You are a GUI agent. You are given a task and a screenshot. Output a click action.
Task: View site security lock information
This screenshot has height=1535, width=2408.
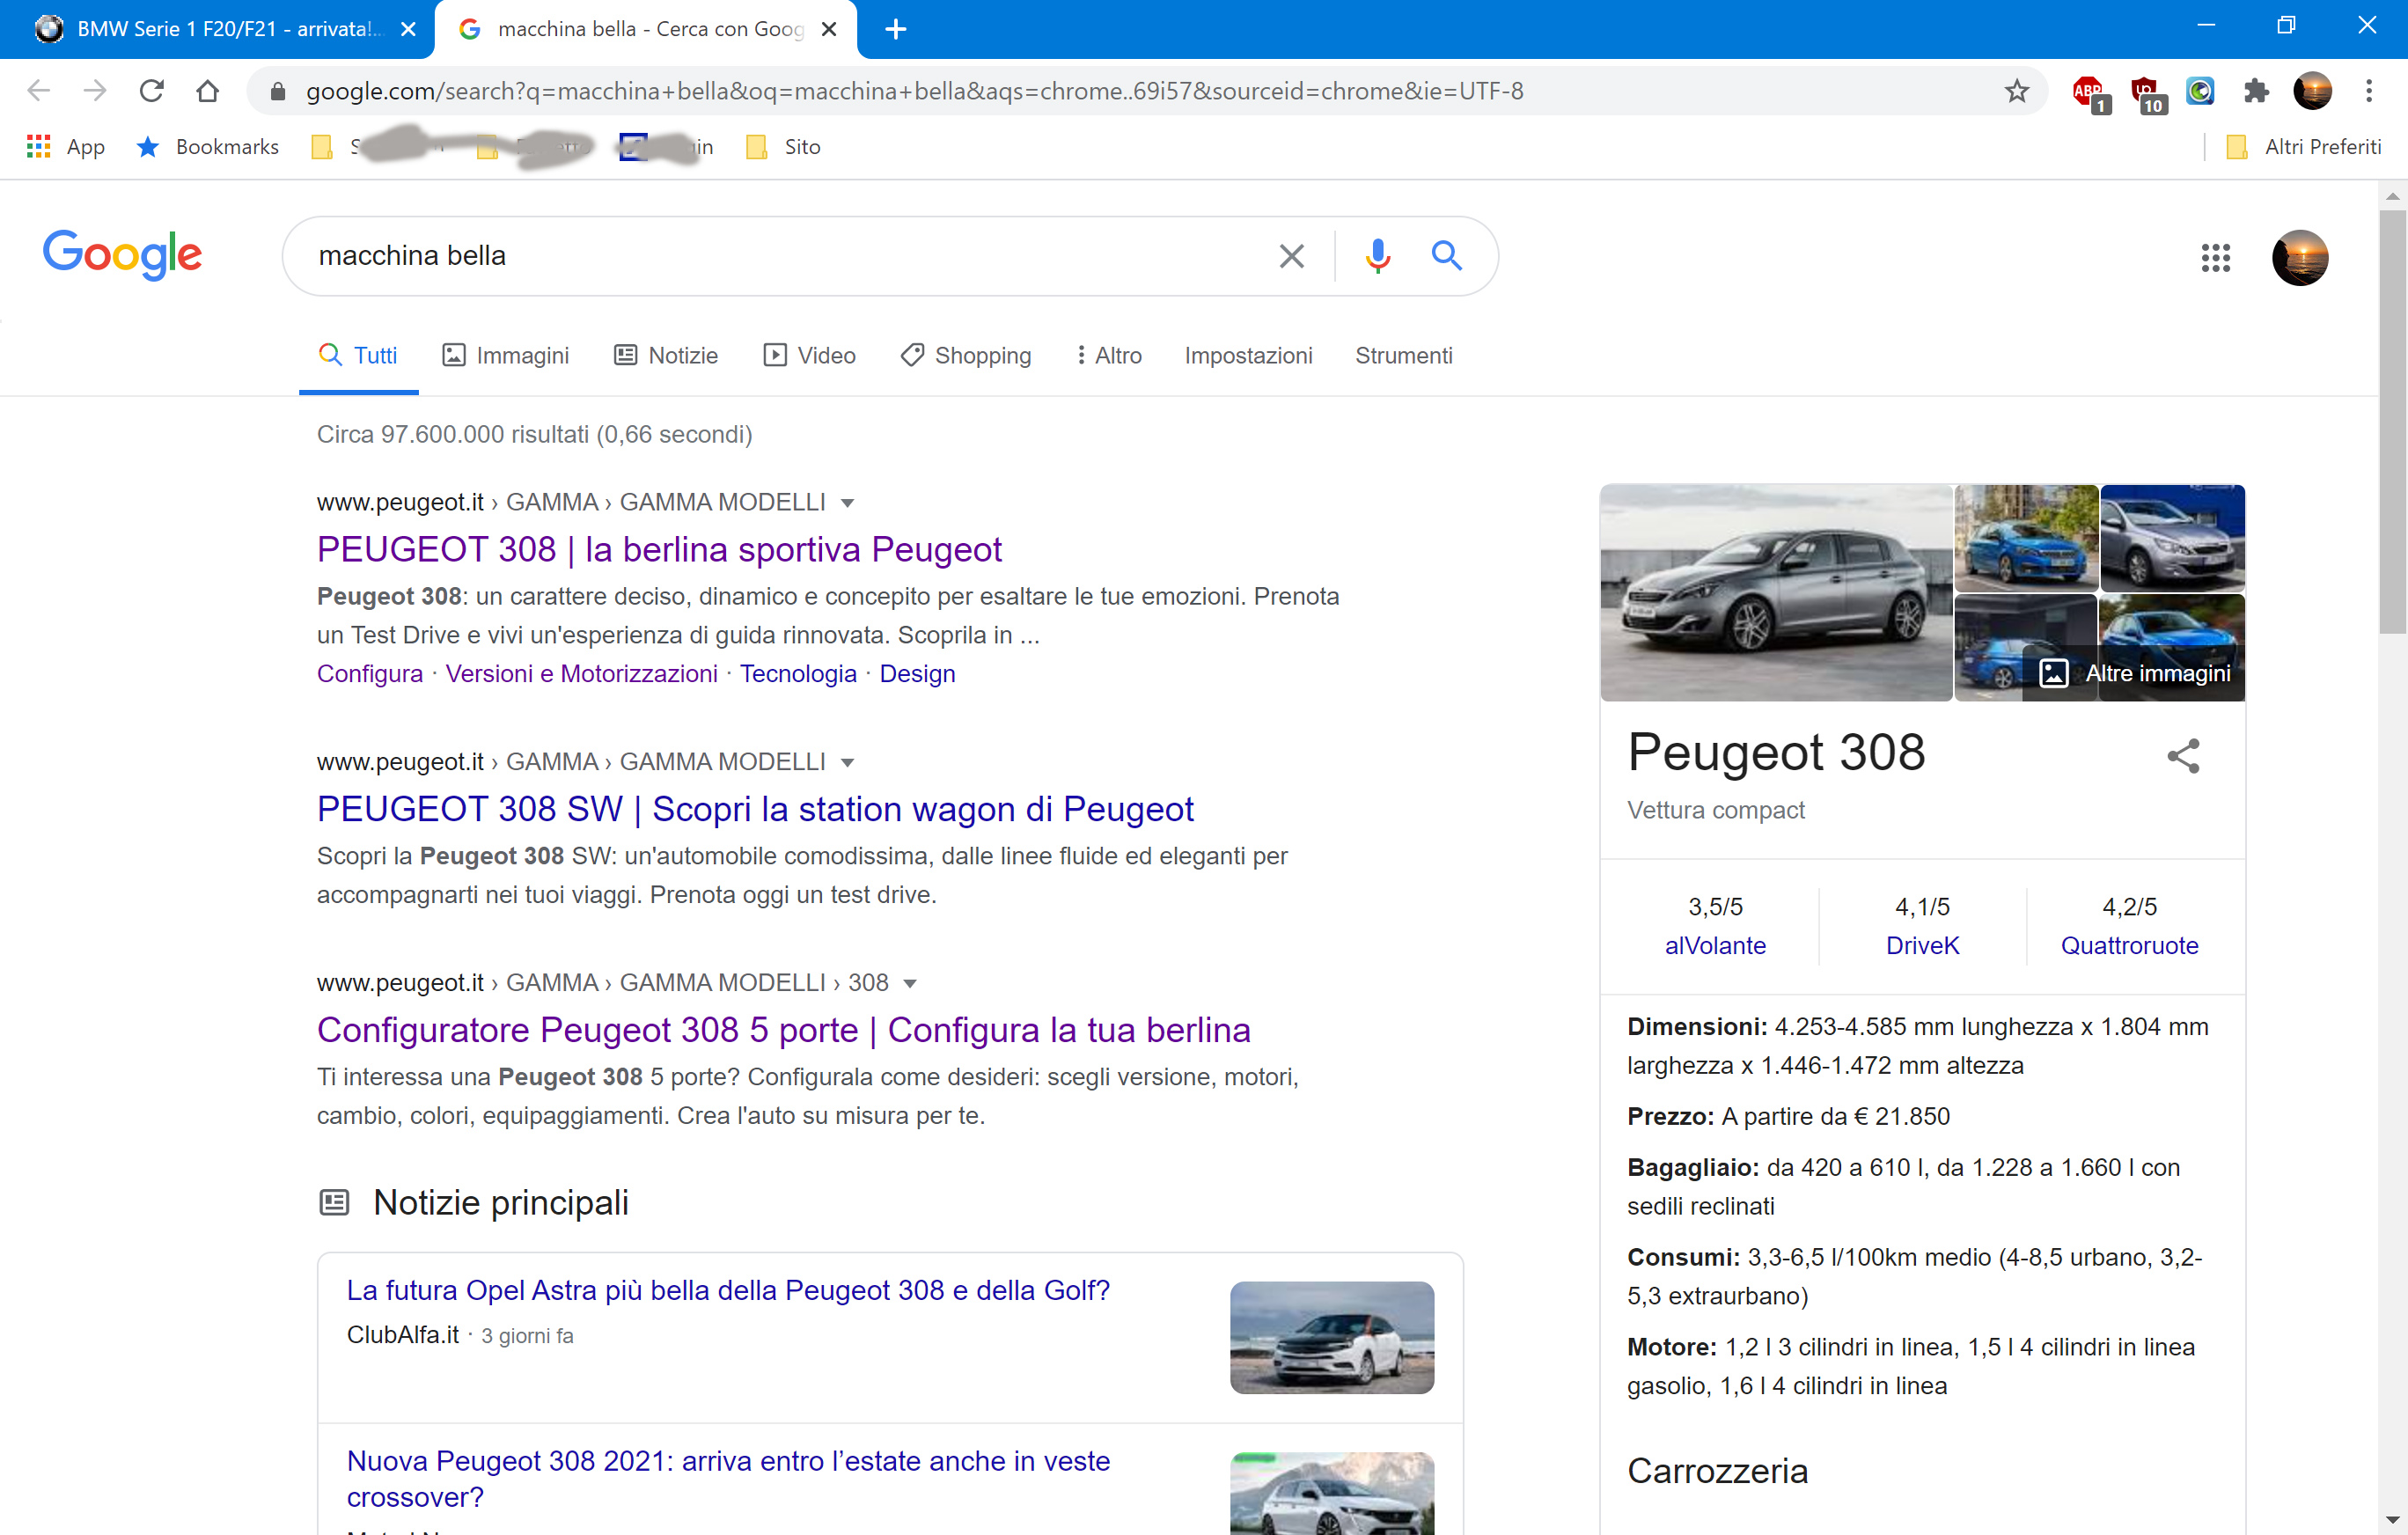[x=278, y=91]
